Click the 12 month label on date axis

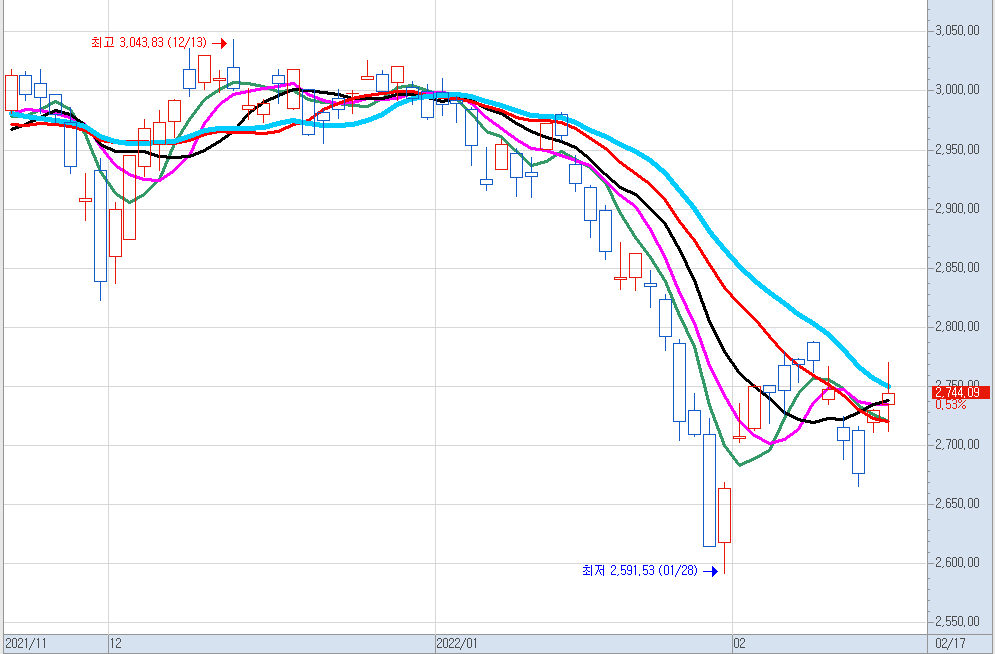pyautogui.click(x=115, y=644)
